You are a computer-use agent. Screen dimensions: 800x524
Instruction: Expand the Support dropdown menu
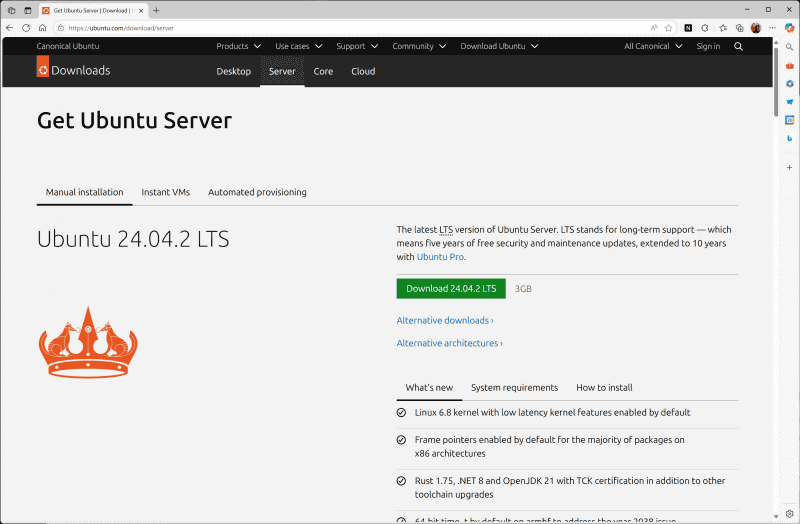pyautogui.click(x=357, y=46)
